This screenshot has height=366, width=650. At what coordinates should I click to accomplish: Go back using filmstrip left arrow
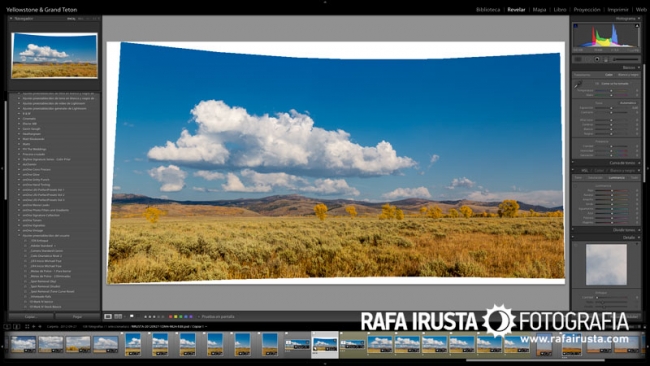point(34,327)
